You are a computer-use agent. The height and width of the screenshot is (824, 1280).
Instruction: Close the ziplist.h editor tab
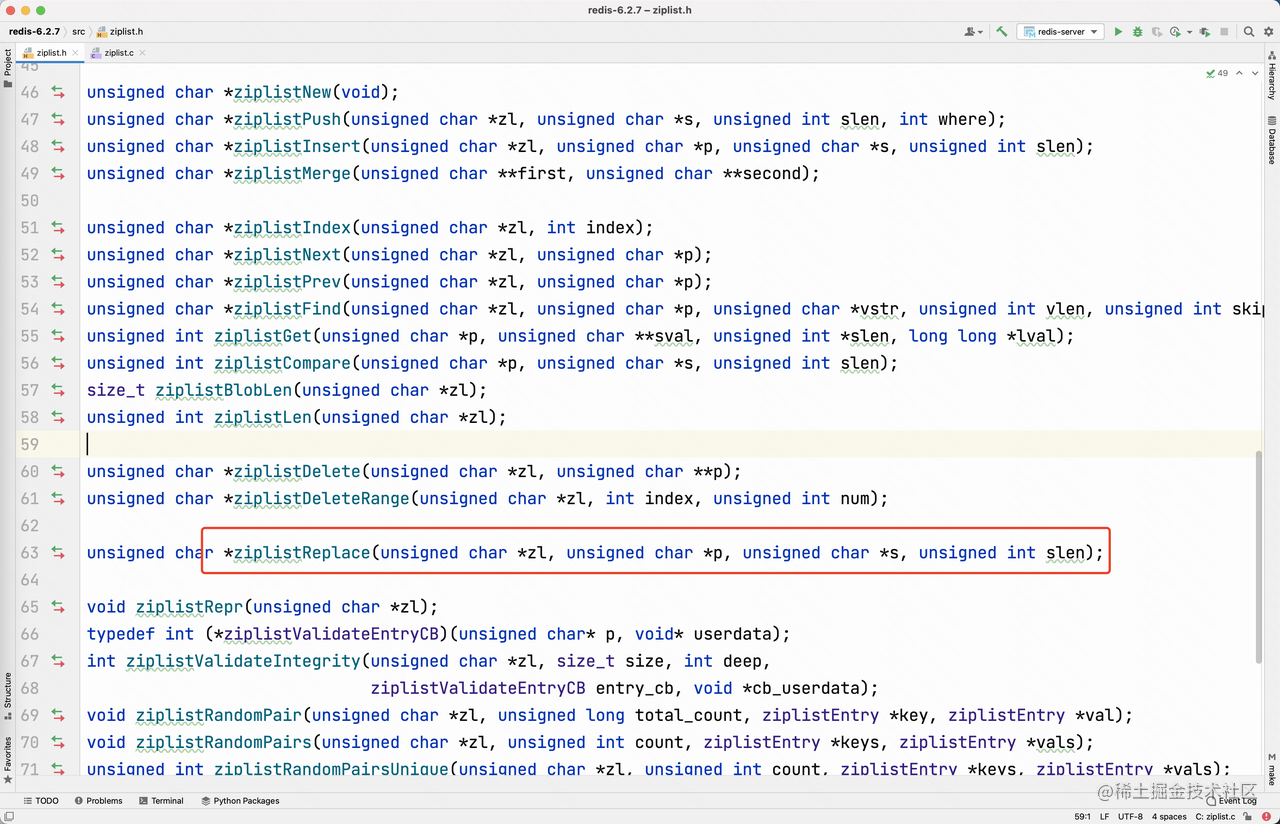point(76,52)
